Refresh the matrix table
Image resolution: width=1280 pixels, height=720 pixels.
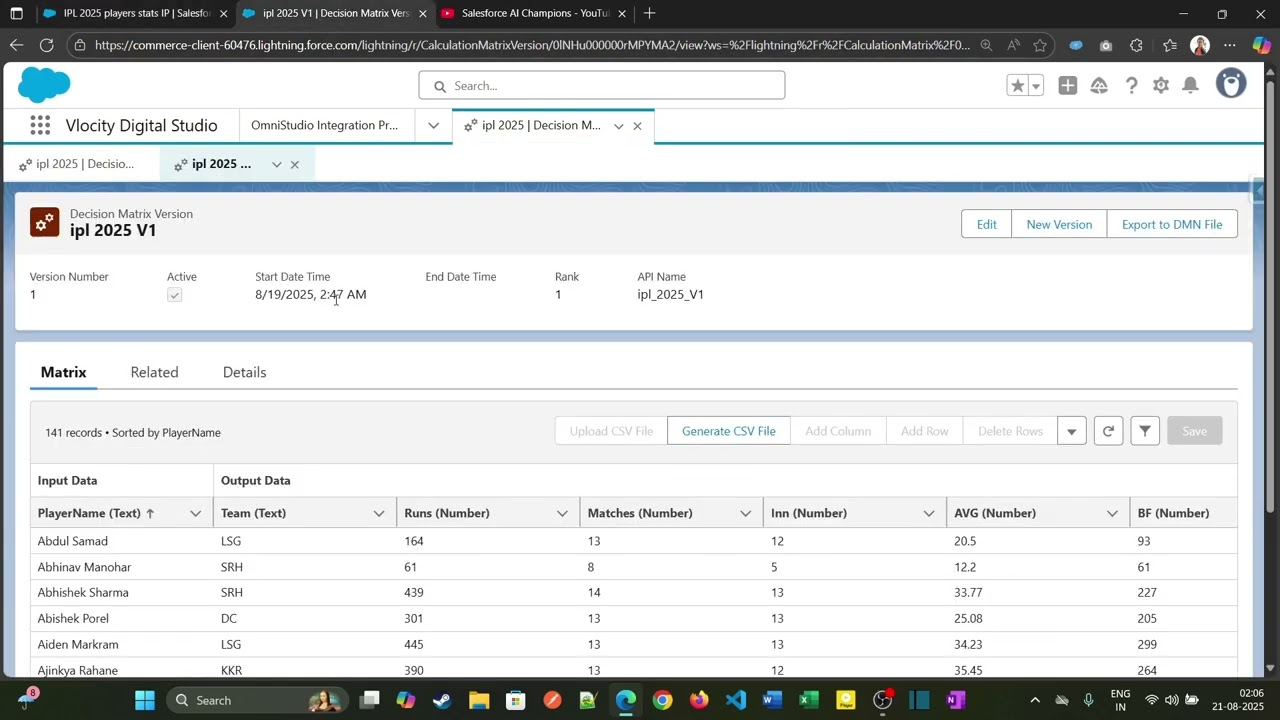pos(1108,431)
